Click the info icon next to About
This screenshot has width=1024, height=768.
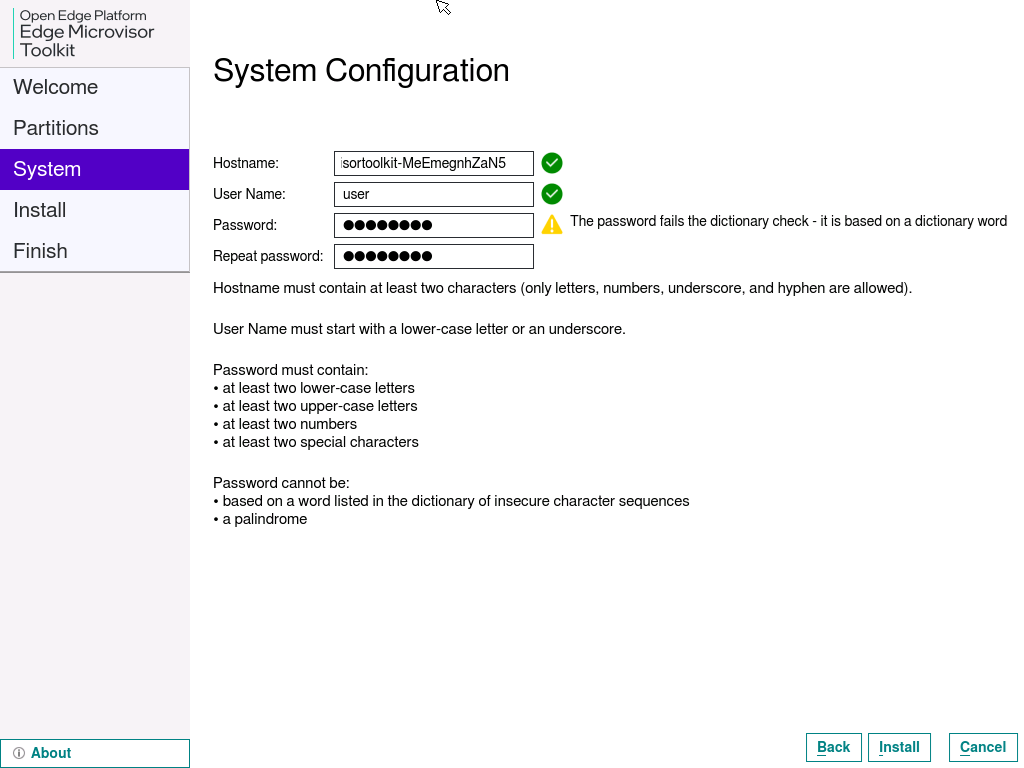click(18, 753)
